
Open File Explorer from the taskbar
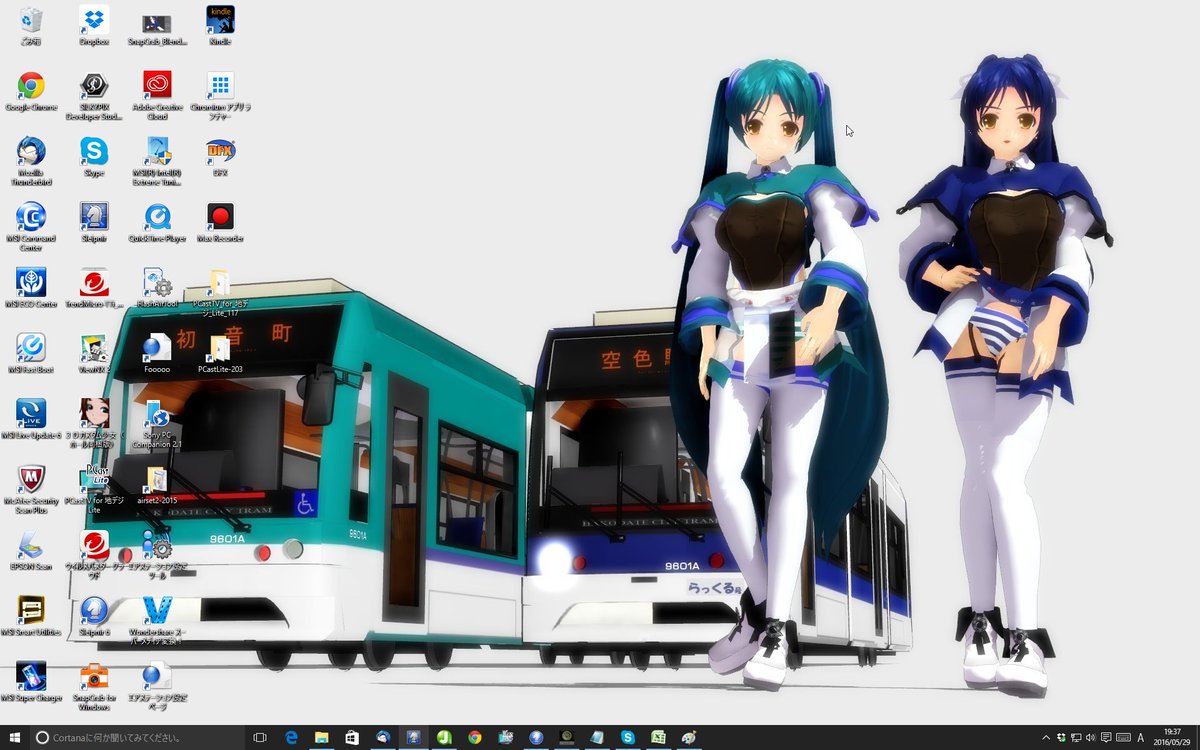[x=321, y=737]
